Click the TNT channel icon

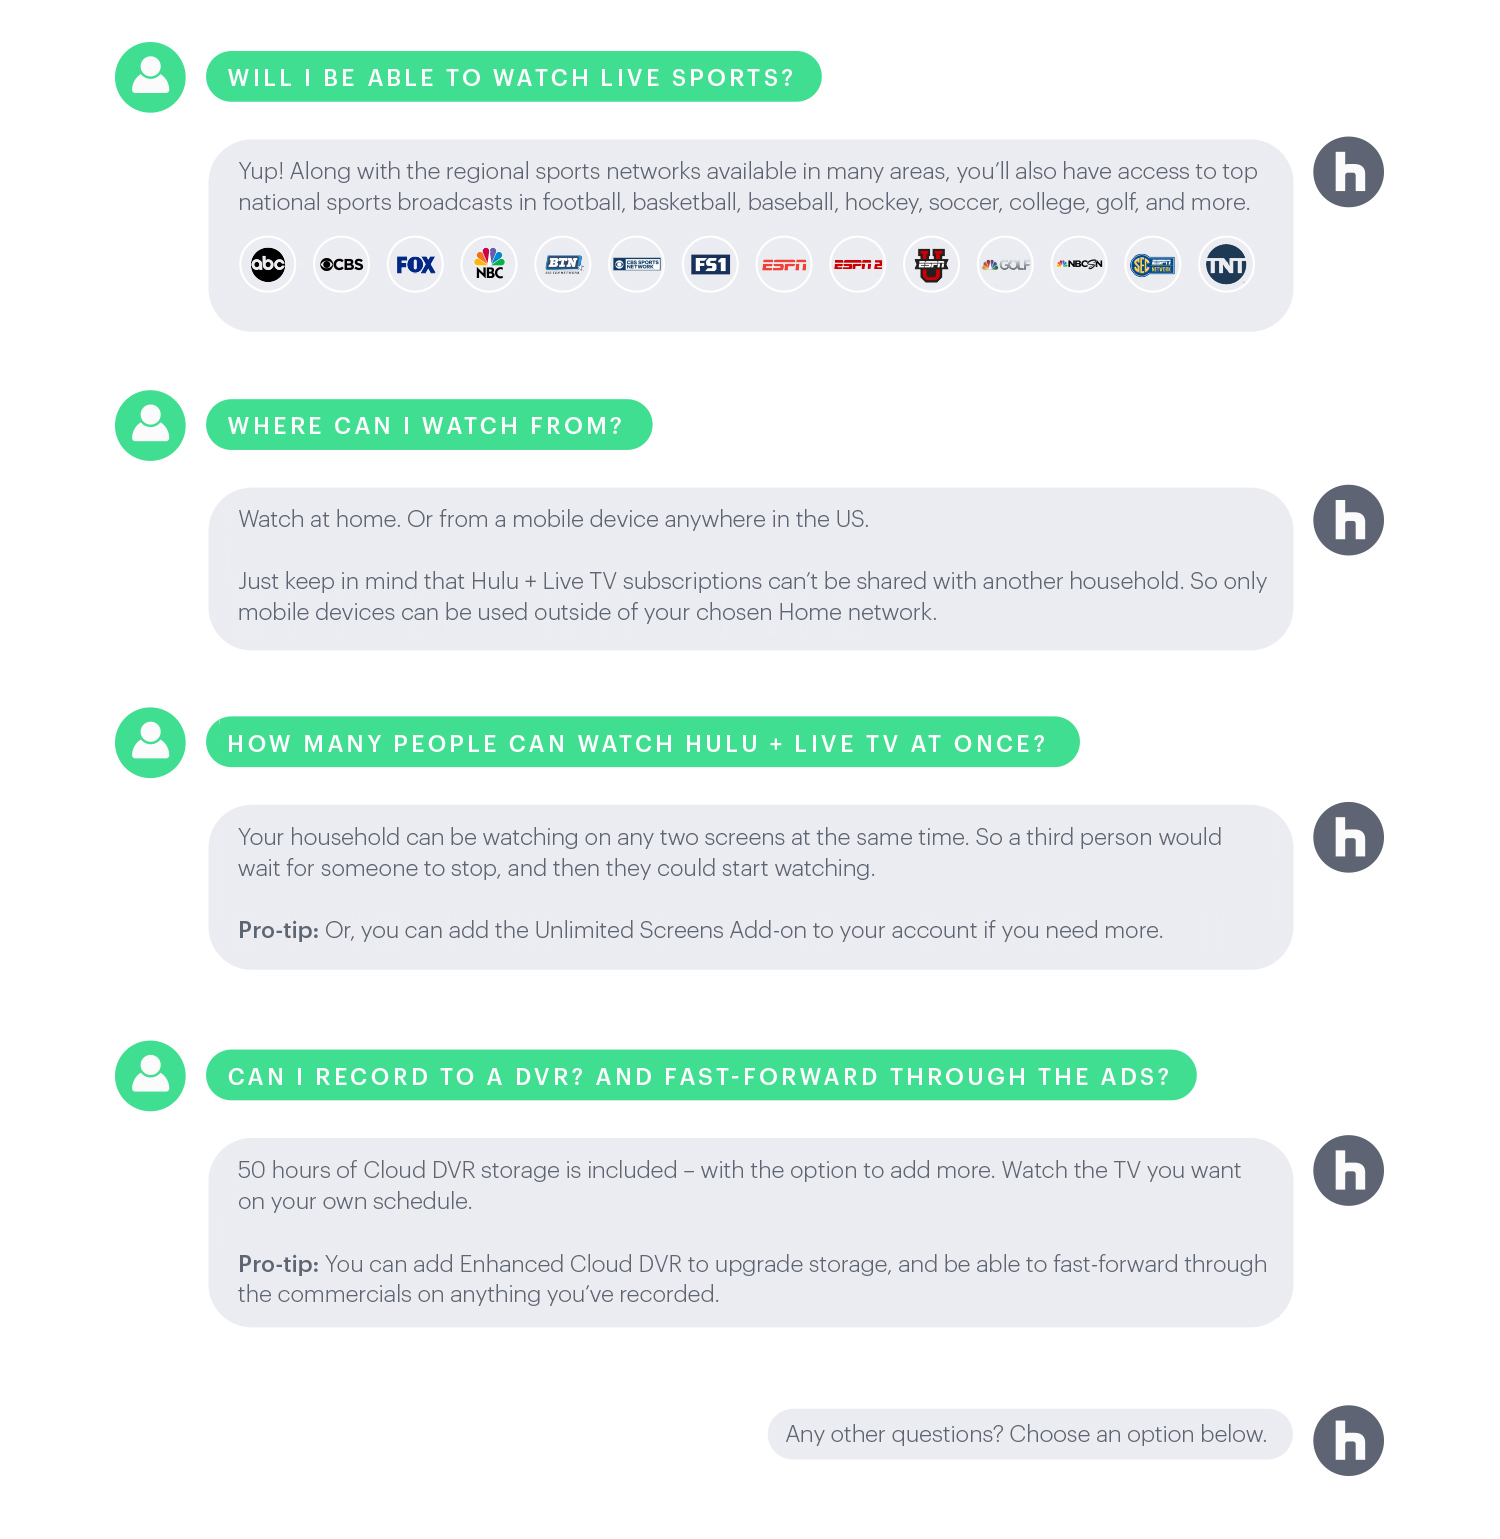click(x=1226, y=265)
